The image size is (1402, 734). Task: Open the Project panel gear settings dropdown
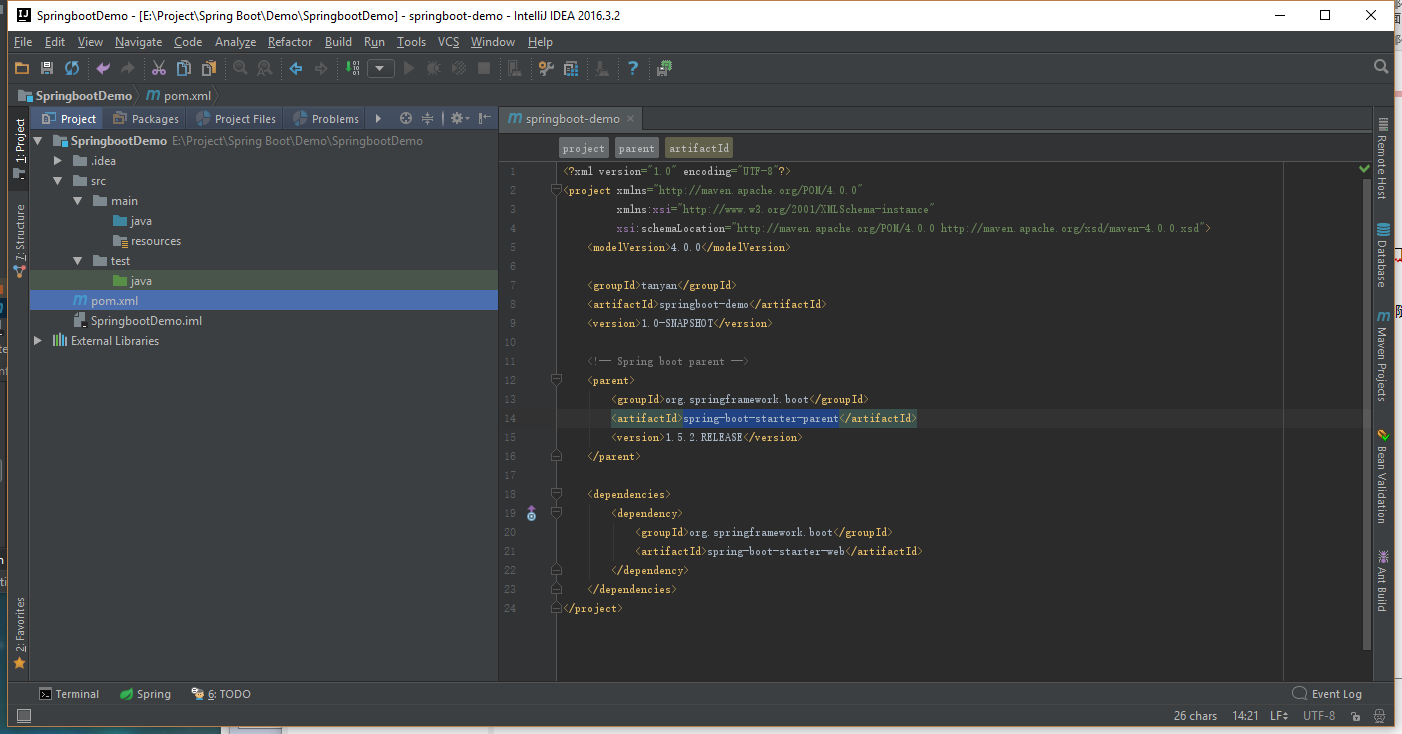(x=459, y=118)
